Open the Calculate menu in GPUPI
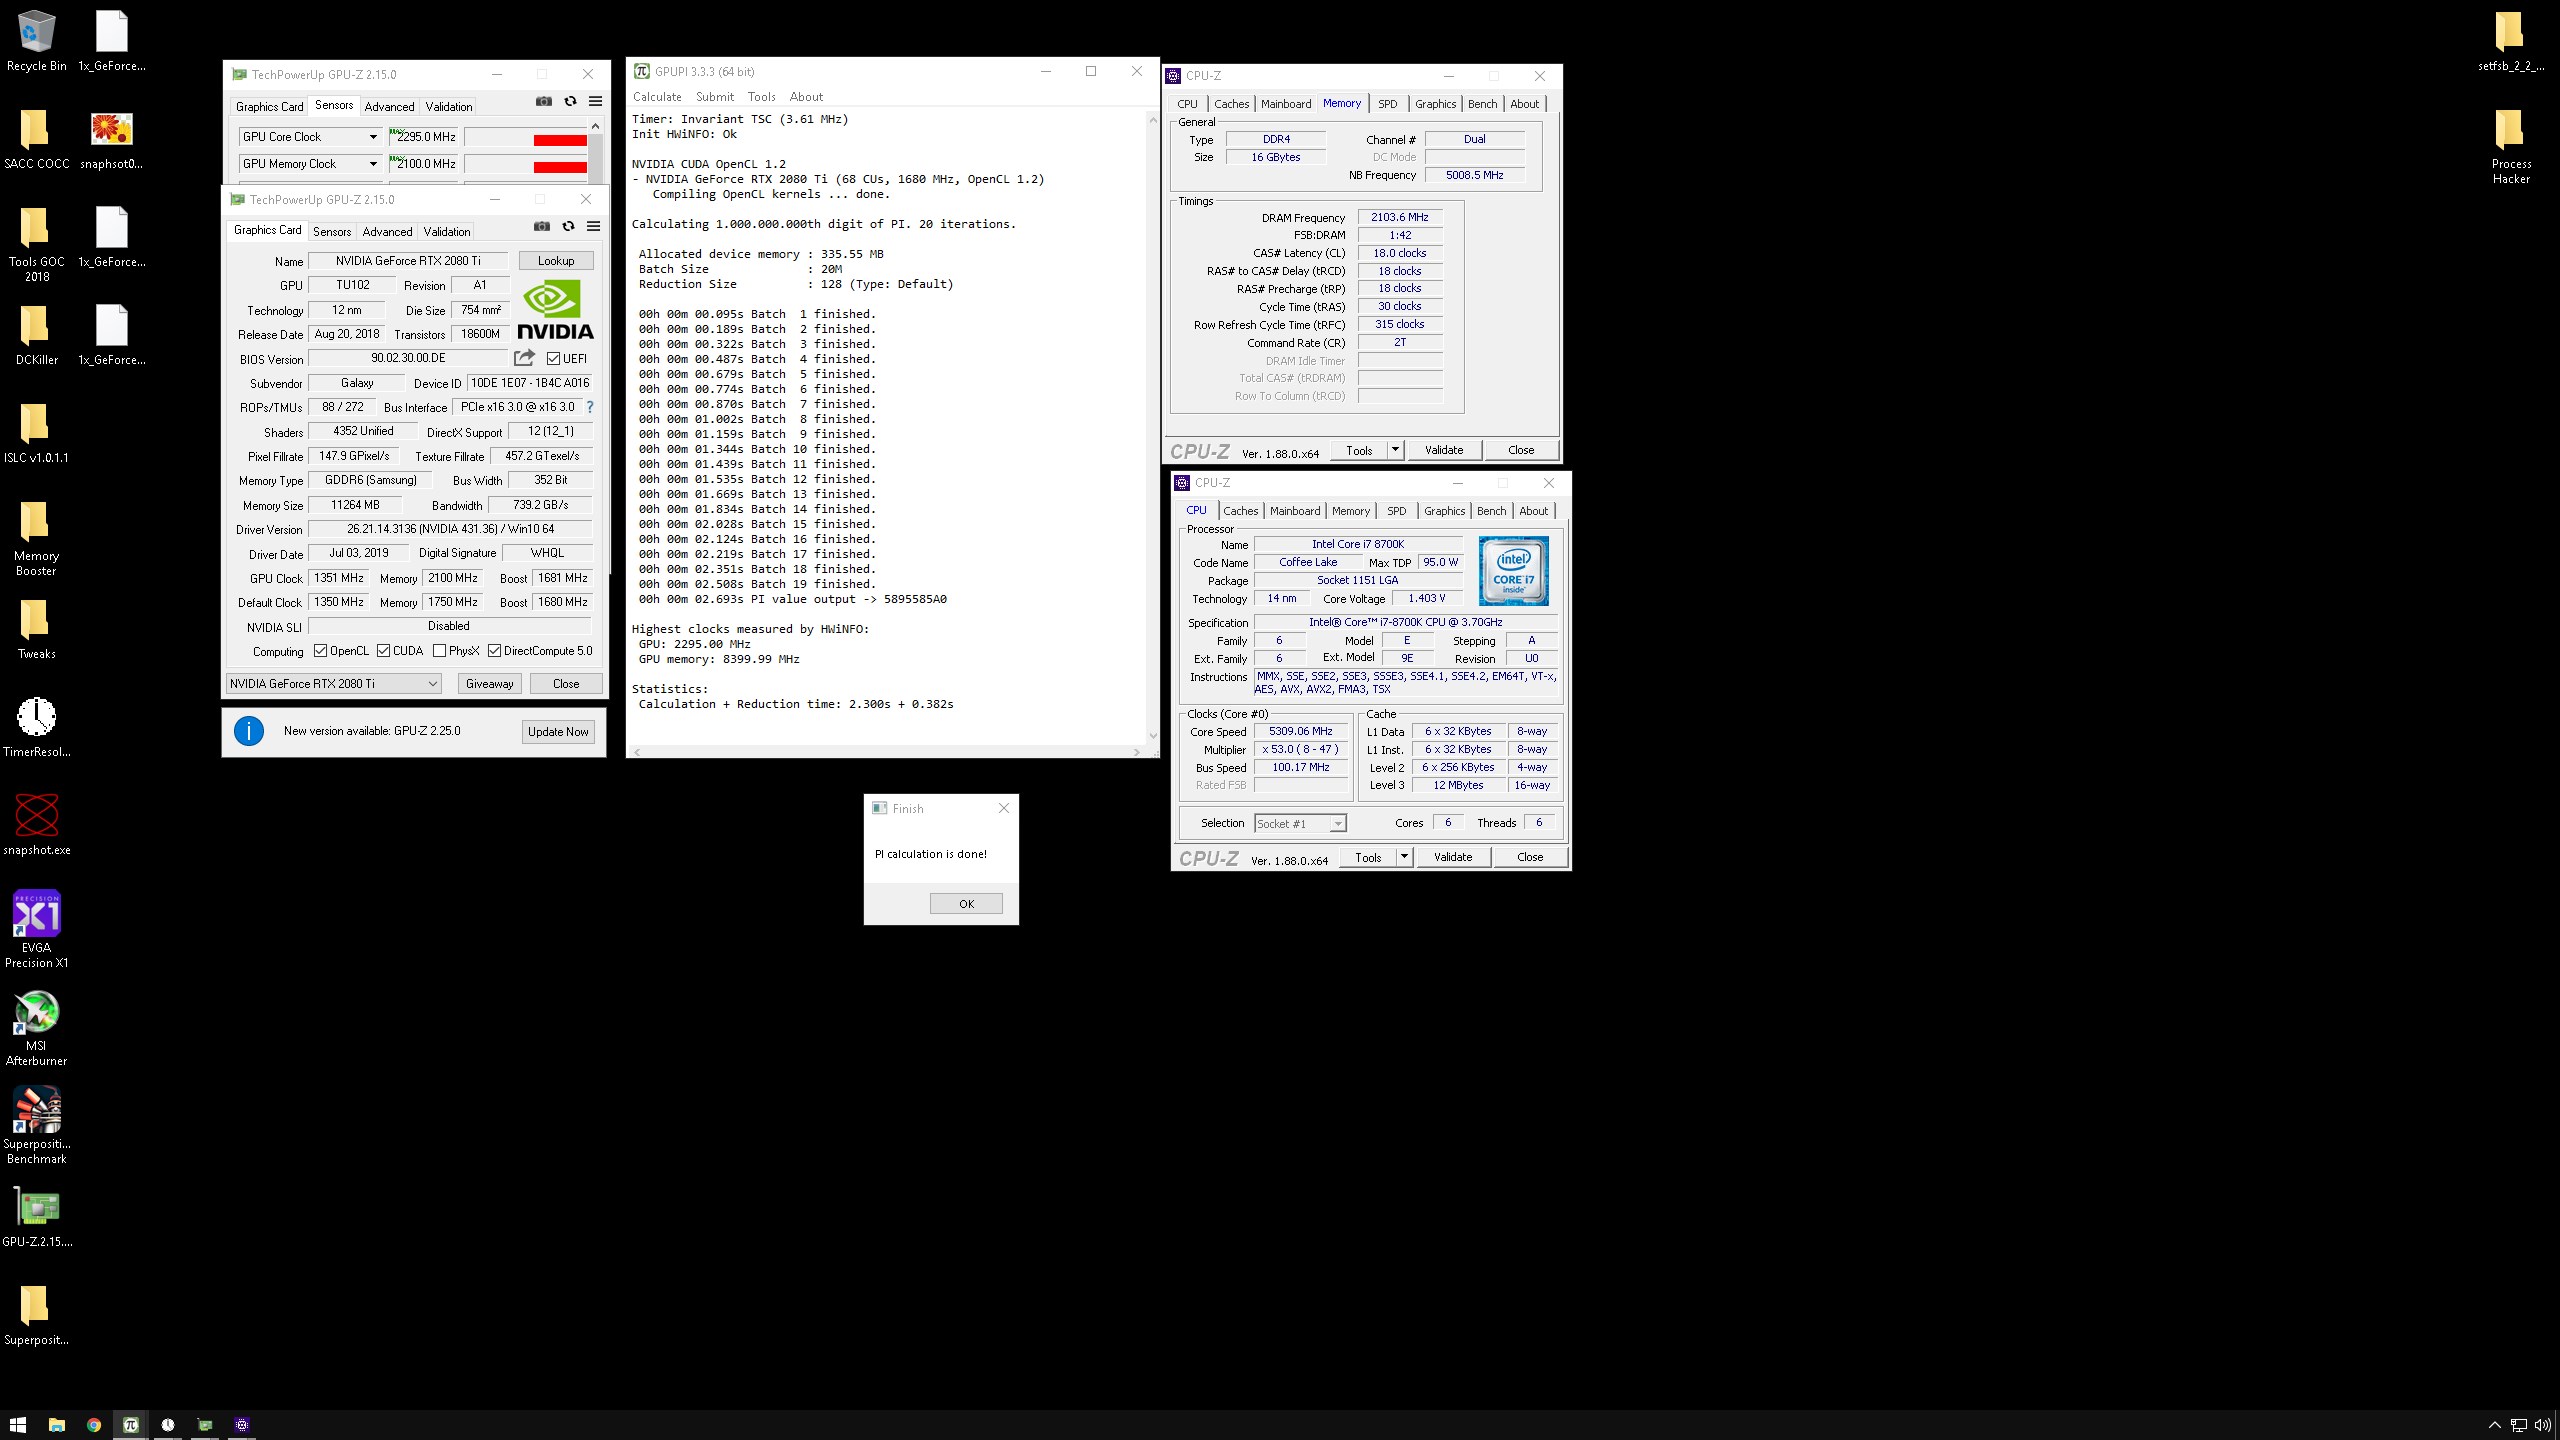 click(657, 97)
